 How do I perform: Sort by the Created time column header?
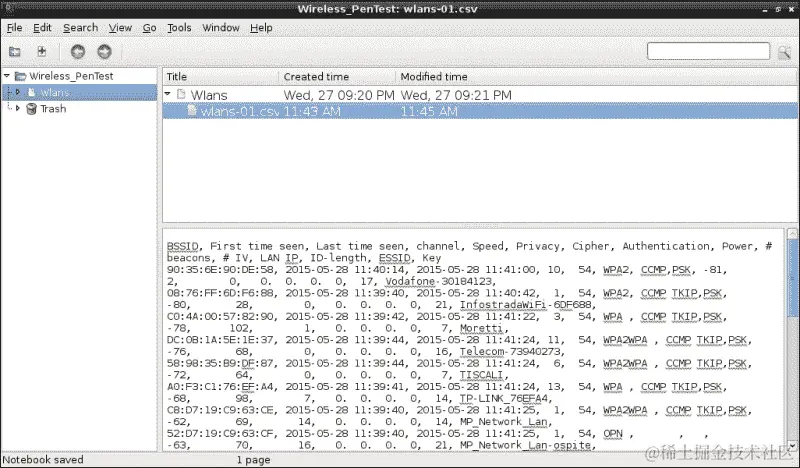338,77
